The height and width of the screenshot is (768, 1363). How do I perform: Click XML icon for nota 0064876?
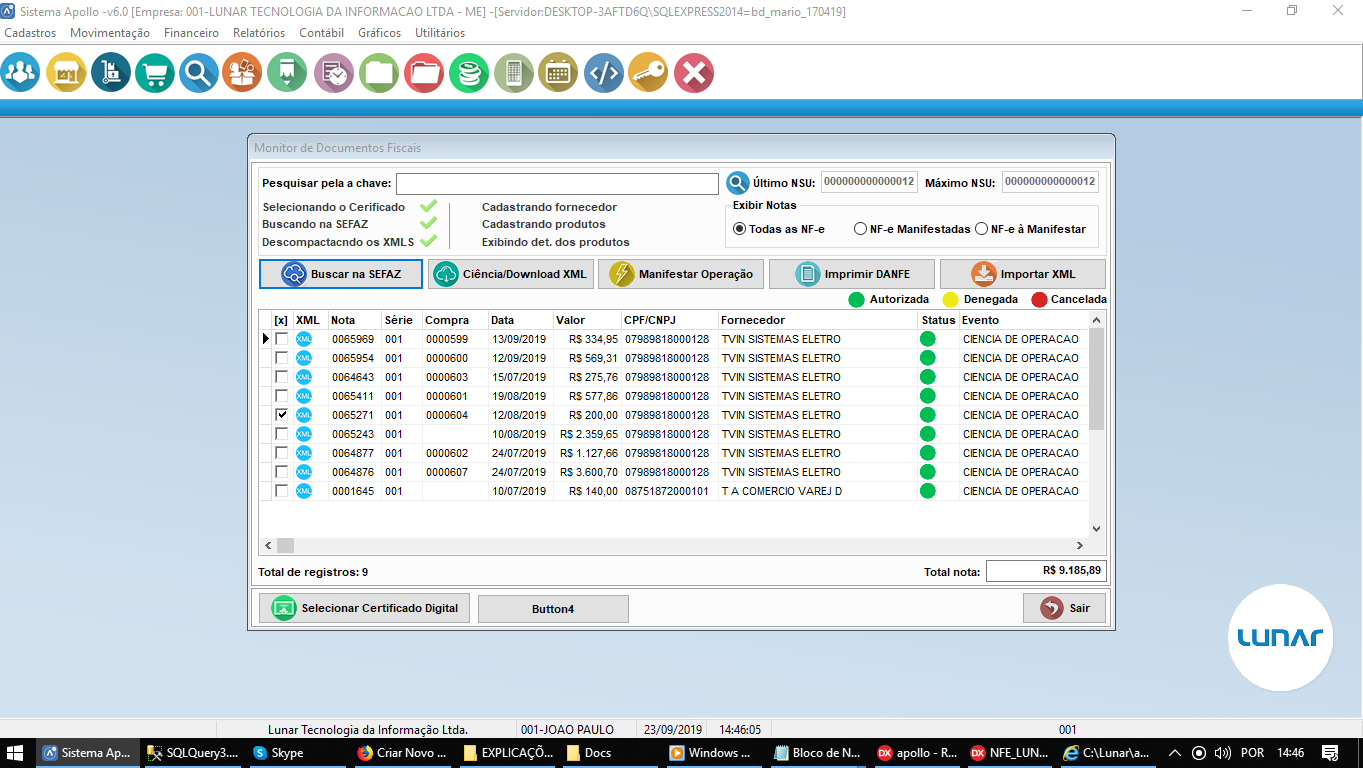[x=304, y=472]
